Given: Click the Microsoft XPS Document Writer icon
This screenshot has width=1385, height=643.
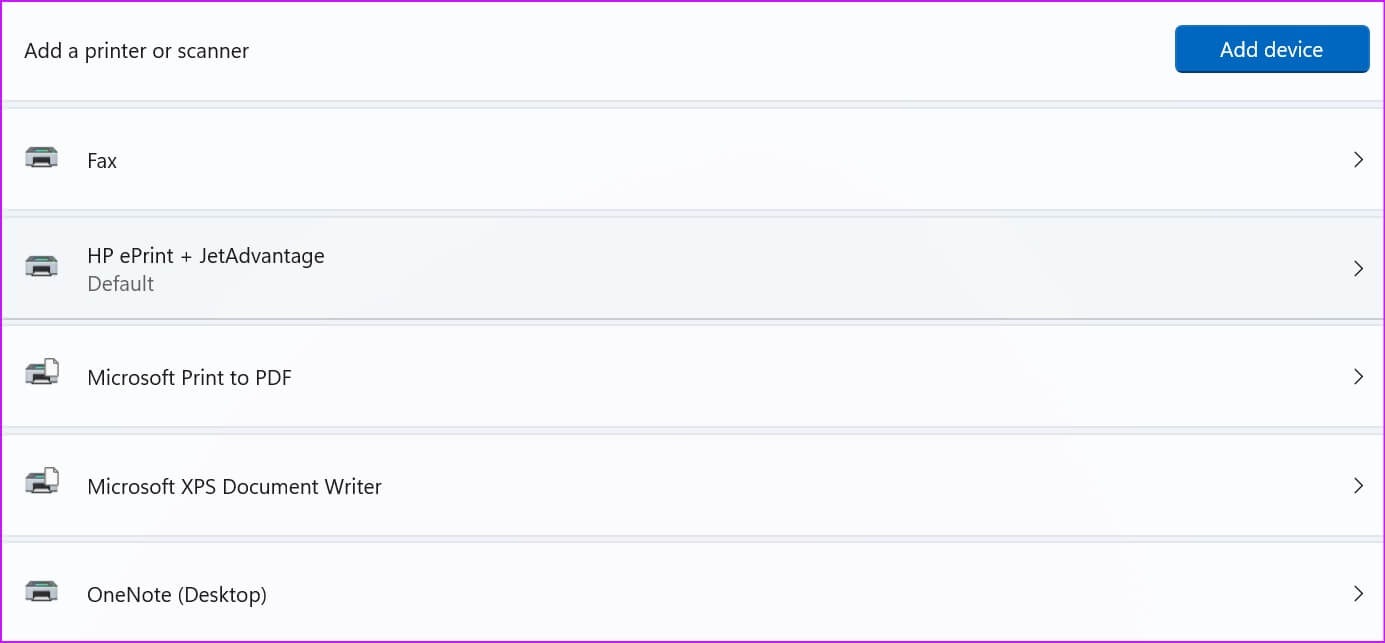Looking at the screenshot, I should pyautogui.click(x=41, y=483).
